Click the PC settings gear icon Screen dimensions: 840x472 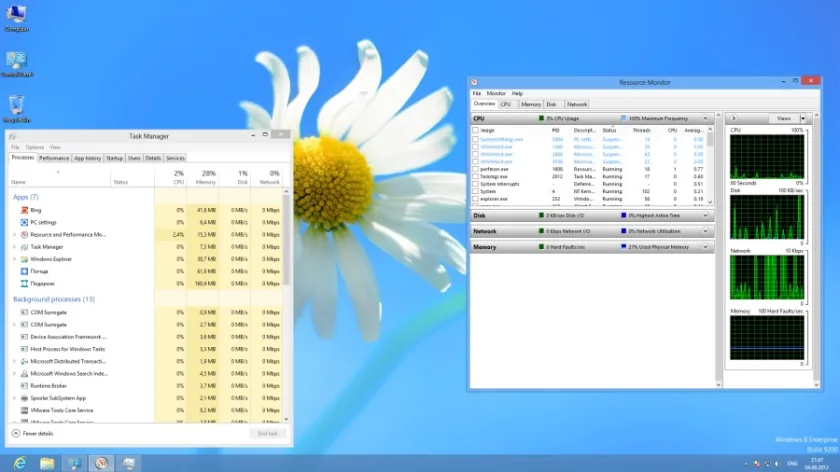(x=24, y=222)
